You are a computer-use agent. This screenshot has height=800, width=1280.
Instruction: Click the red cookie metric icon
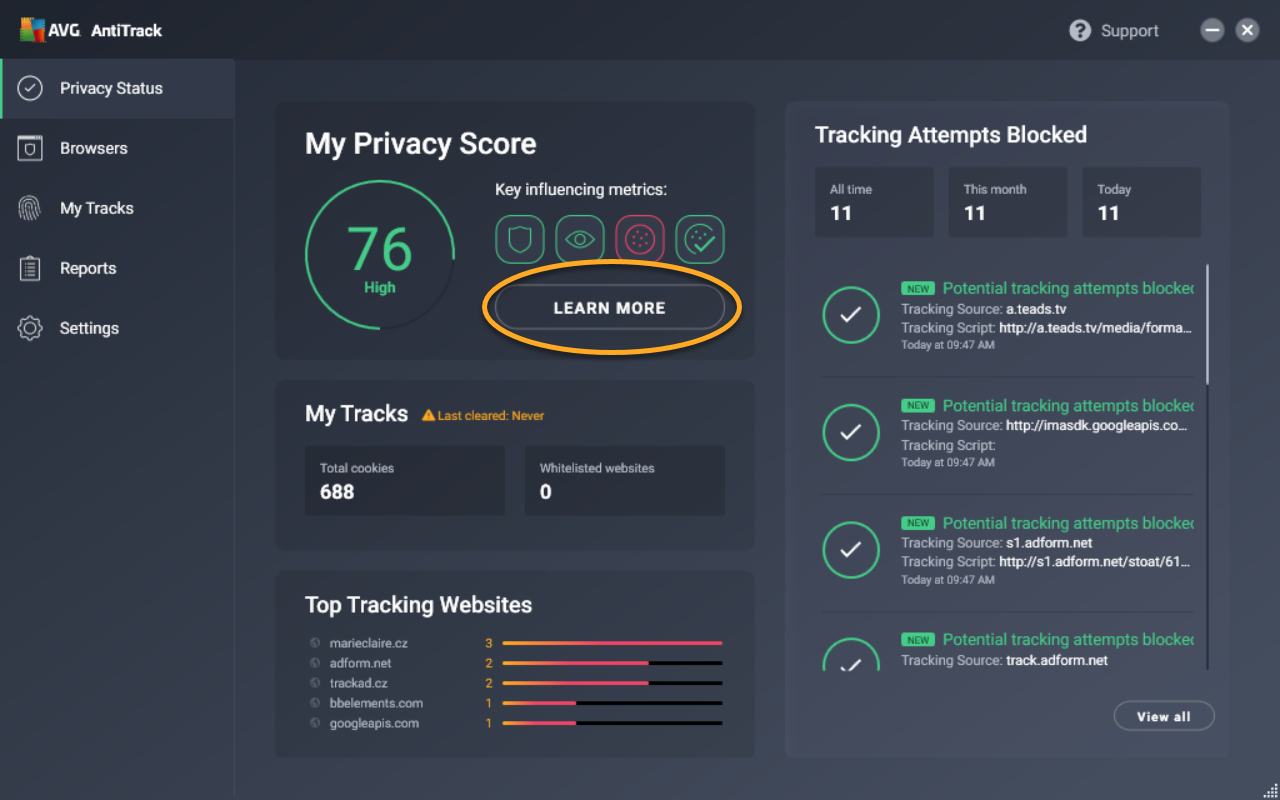(x=640, y=239)
